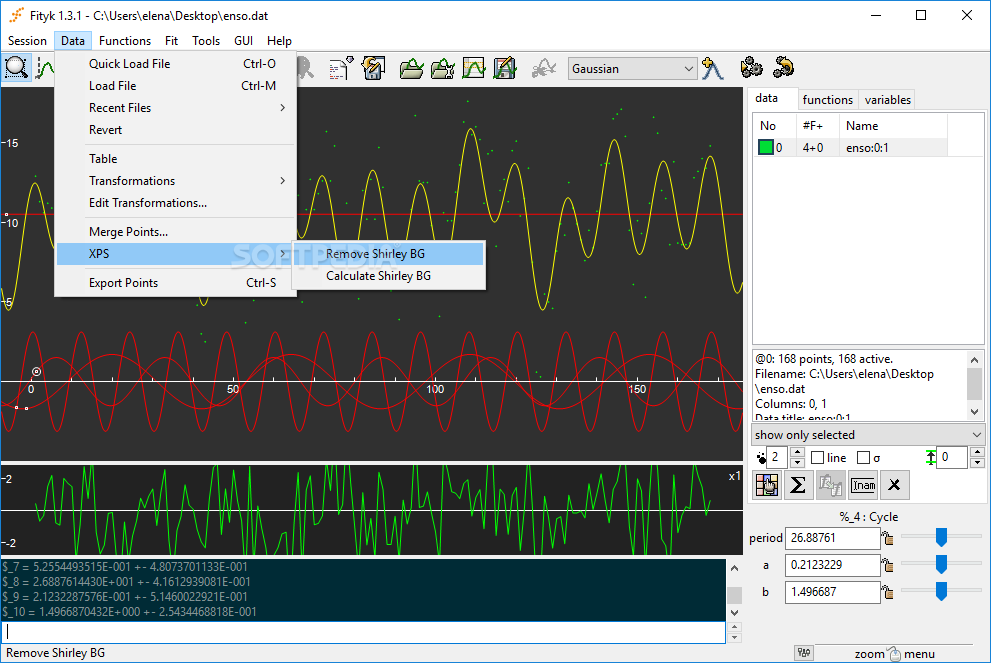Click the green colour swatch of dataset 0
This screenshot has height=663, width=991.
(765, 147)
